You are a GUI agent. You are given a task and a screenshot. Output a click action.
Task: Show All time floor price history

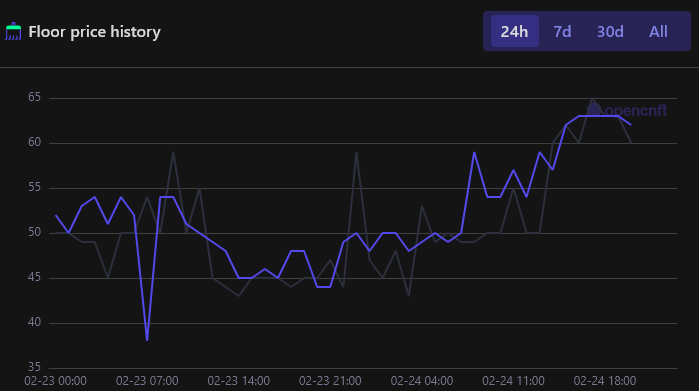point(658,31)
